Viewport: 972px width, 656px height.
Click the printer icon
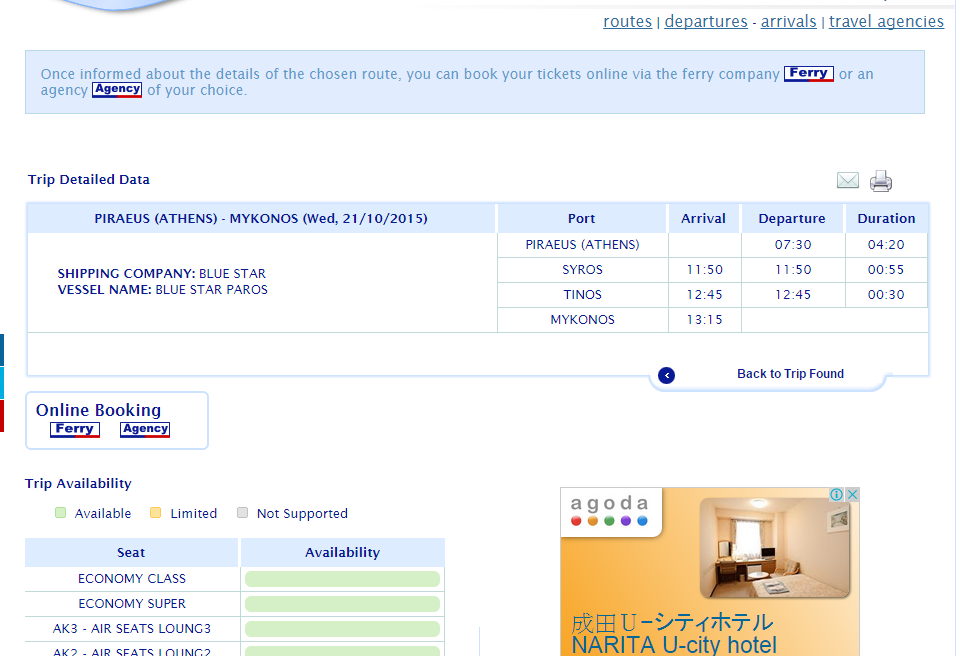click(880, 181)
